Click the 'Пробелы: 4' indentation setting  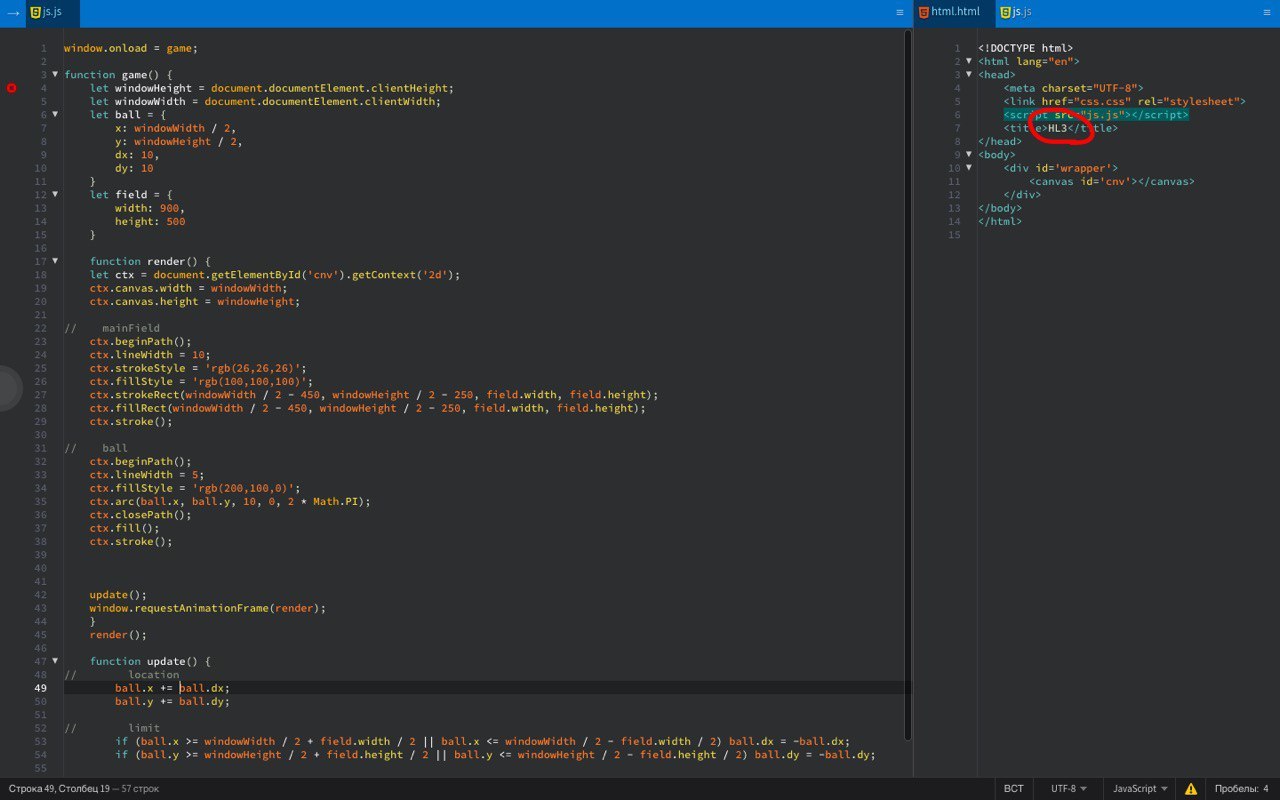pyautogui.click(x=1241, y=789)
